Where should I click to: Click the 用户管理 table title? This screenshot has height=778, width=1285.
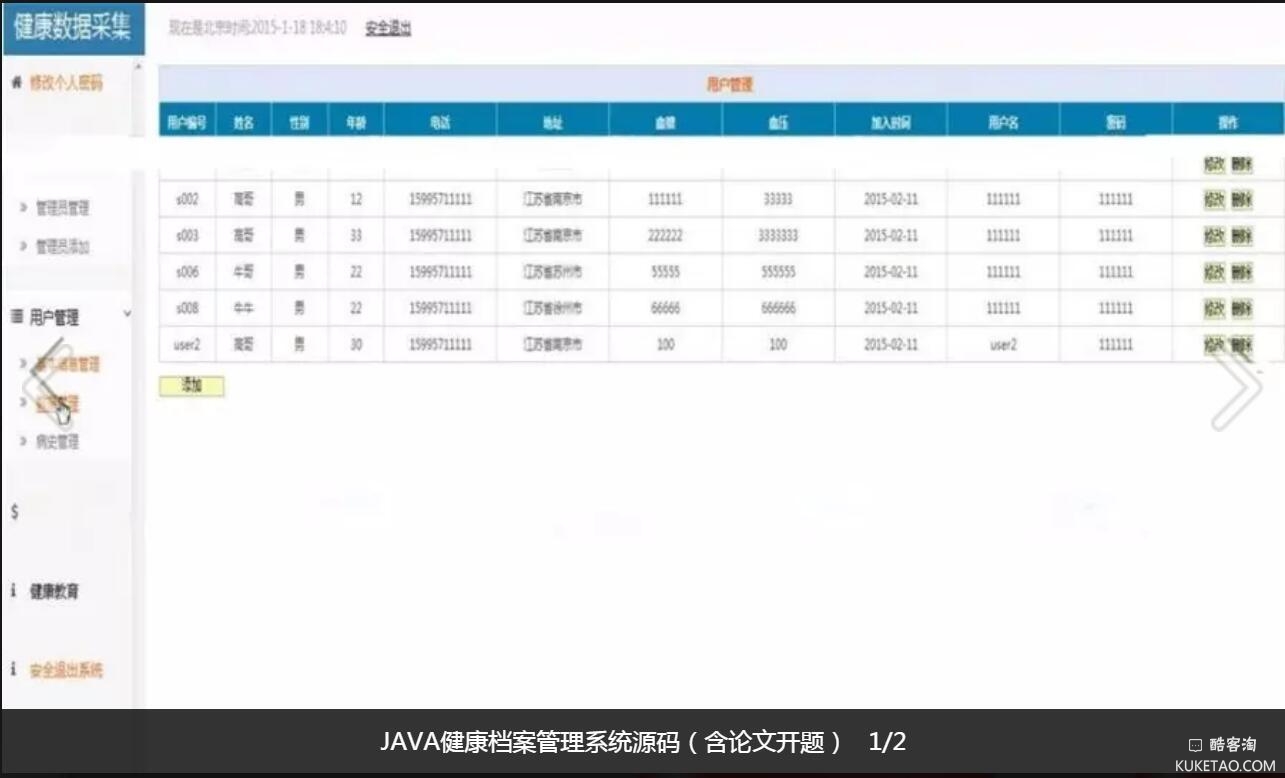[729, 85]
